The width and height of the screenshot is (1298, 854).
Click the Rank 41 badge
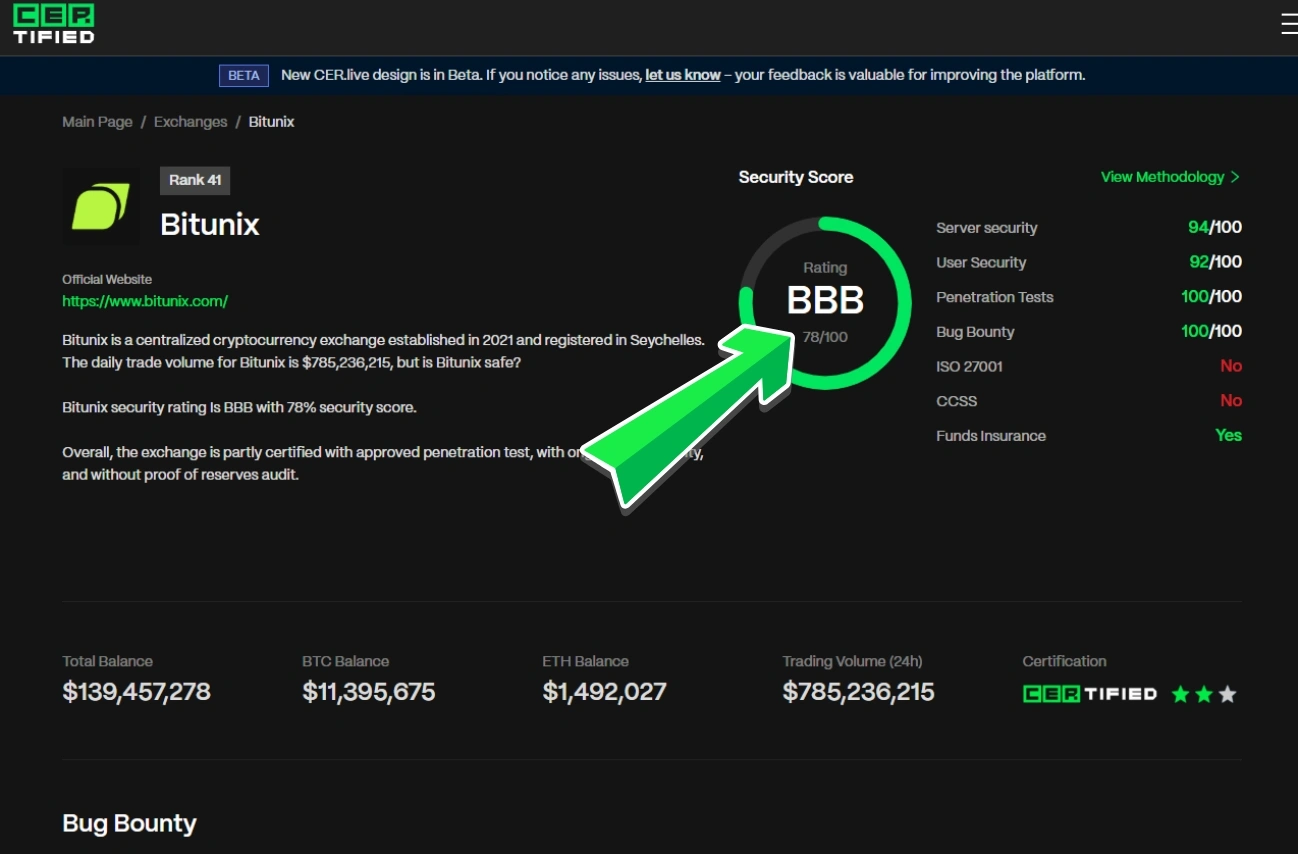tap(195, 180)
